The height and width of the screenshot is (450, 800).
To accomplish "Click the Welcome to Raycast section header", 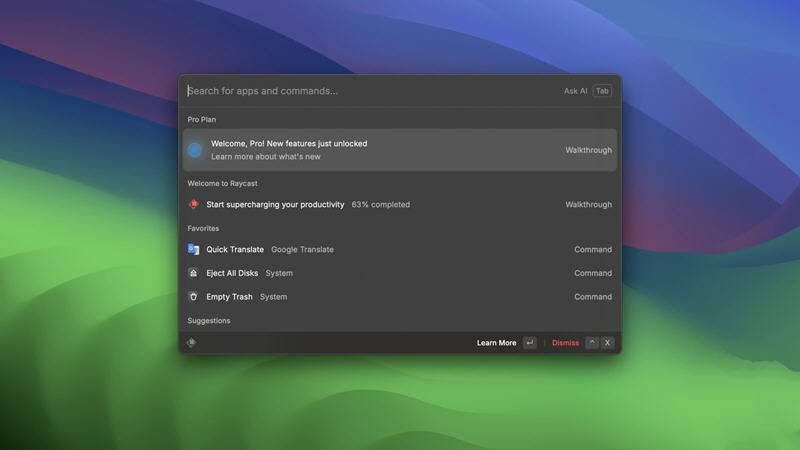I will click(x=222, y=184).
